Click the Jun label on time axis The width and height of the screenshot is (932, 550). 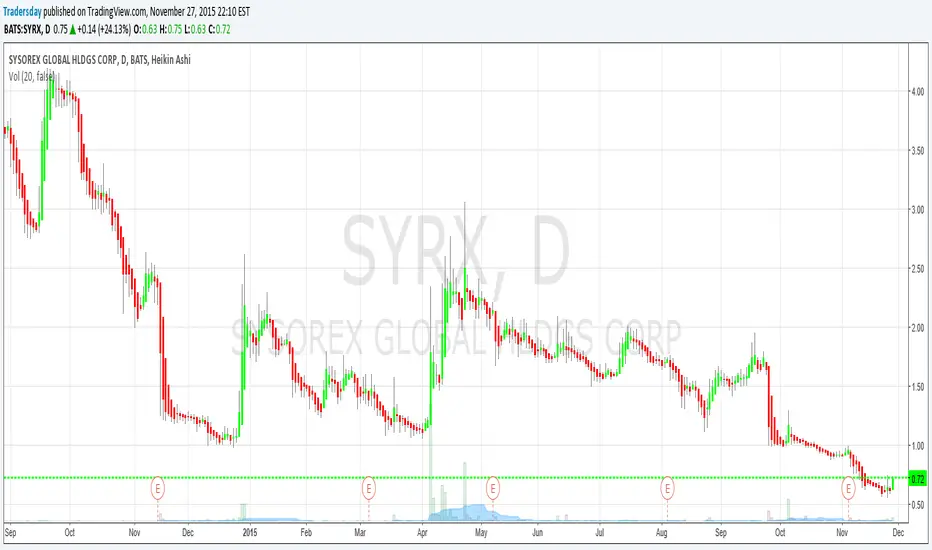click(x=537, y=532)
